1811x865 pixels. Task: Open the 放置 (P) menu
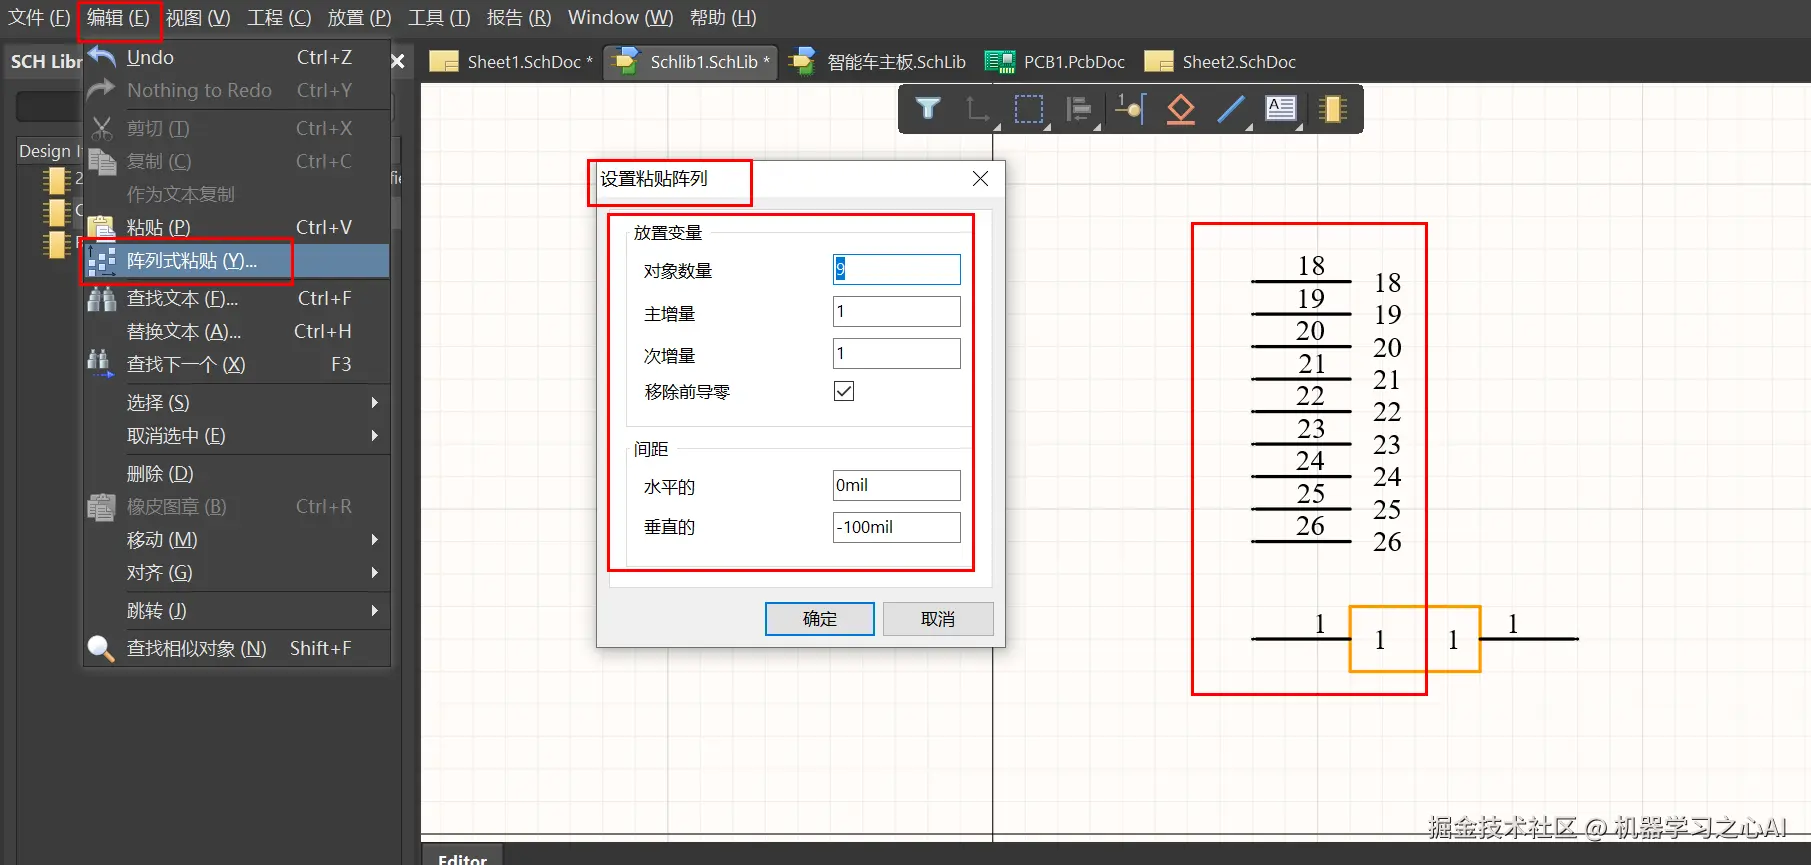click(x=360, y=18)
